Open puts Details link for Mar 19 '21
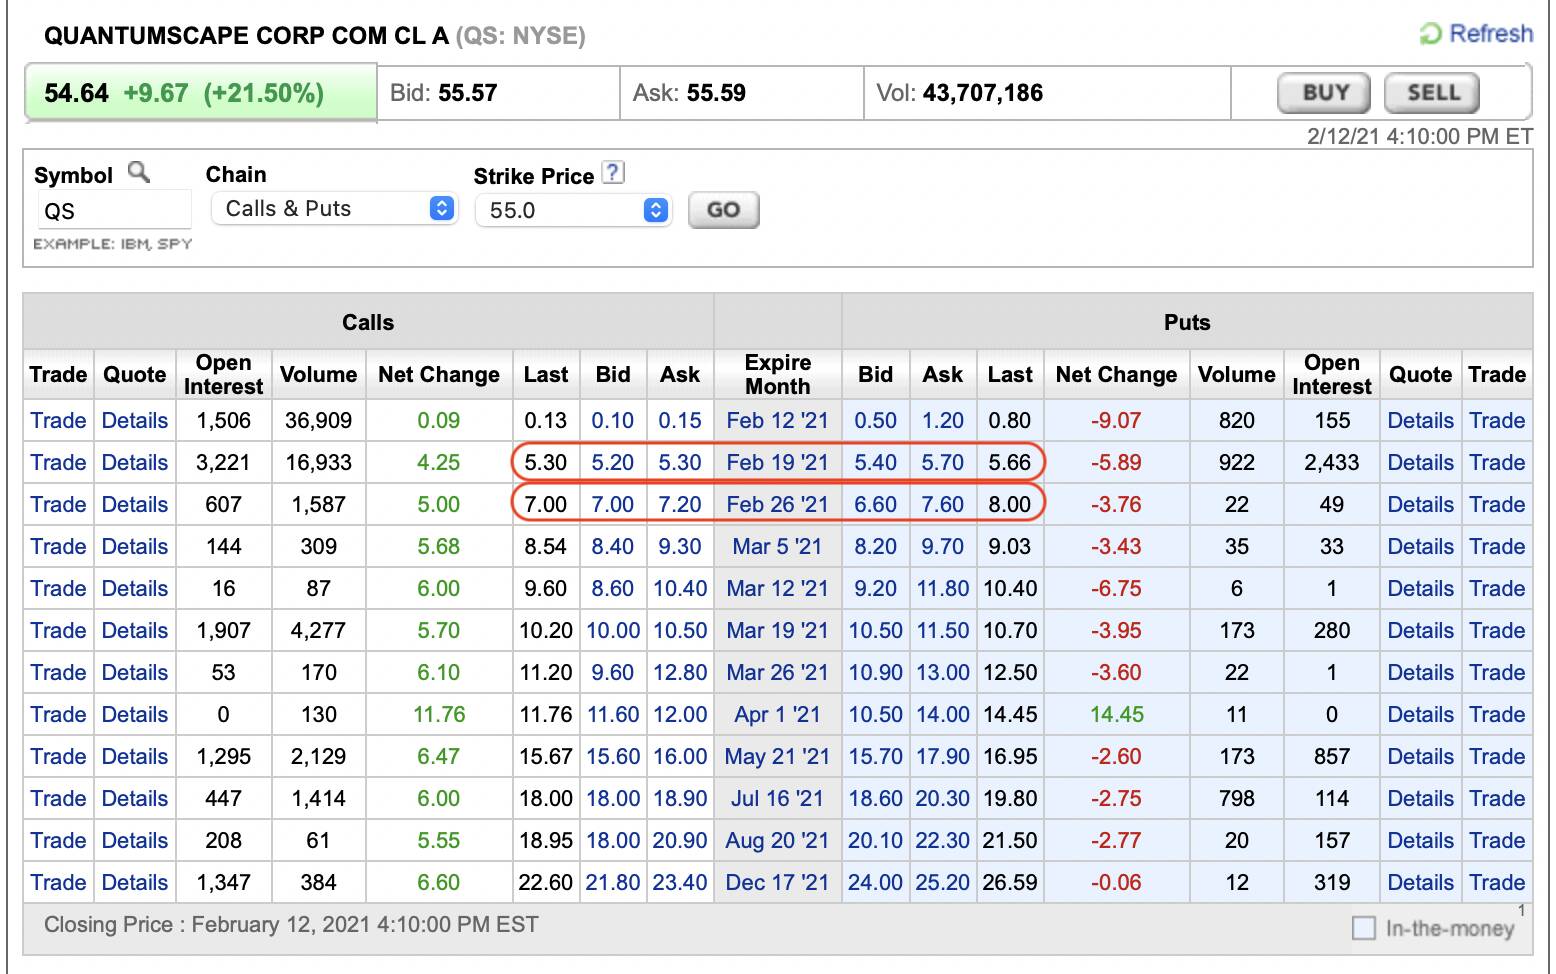This screenshot has width=1556, height=974. tap(1420, 630)
